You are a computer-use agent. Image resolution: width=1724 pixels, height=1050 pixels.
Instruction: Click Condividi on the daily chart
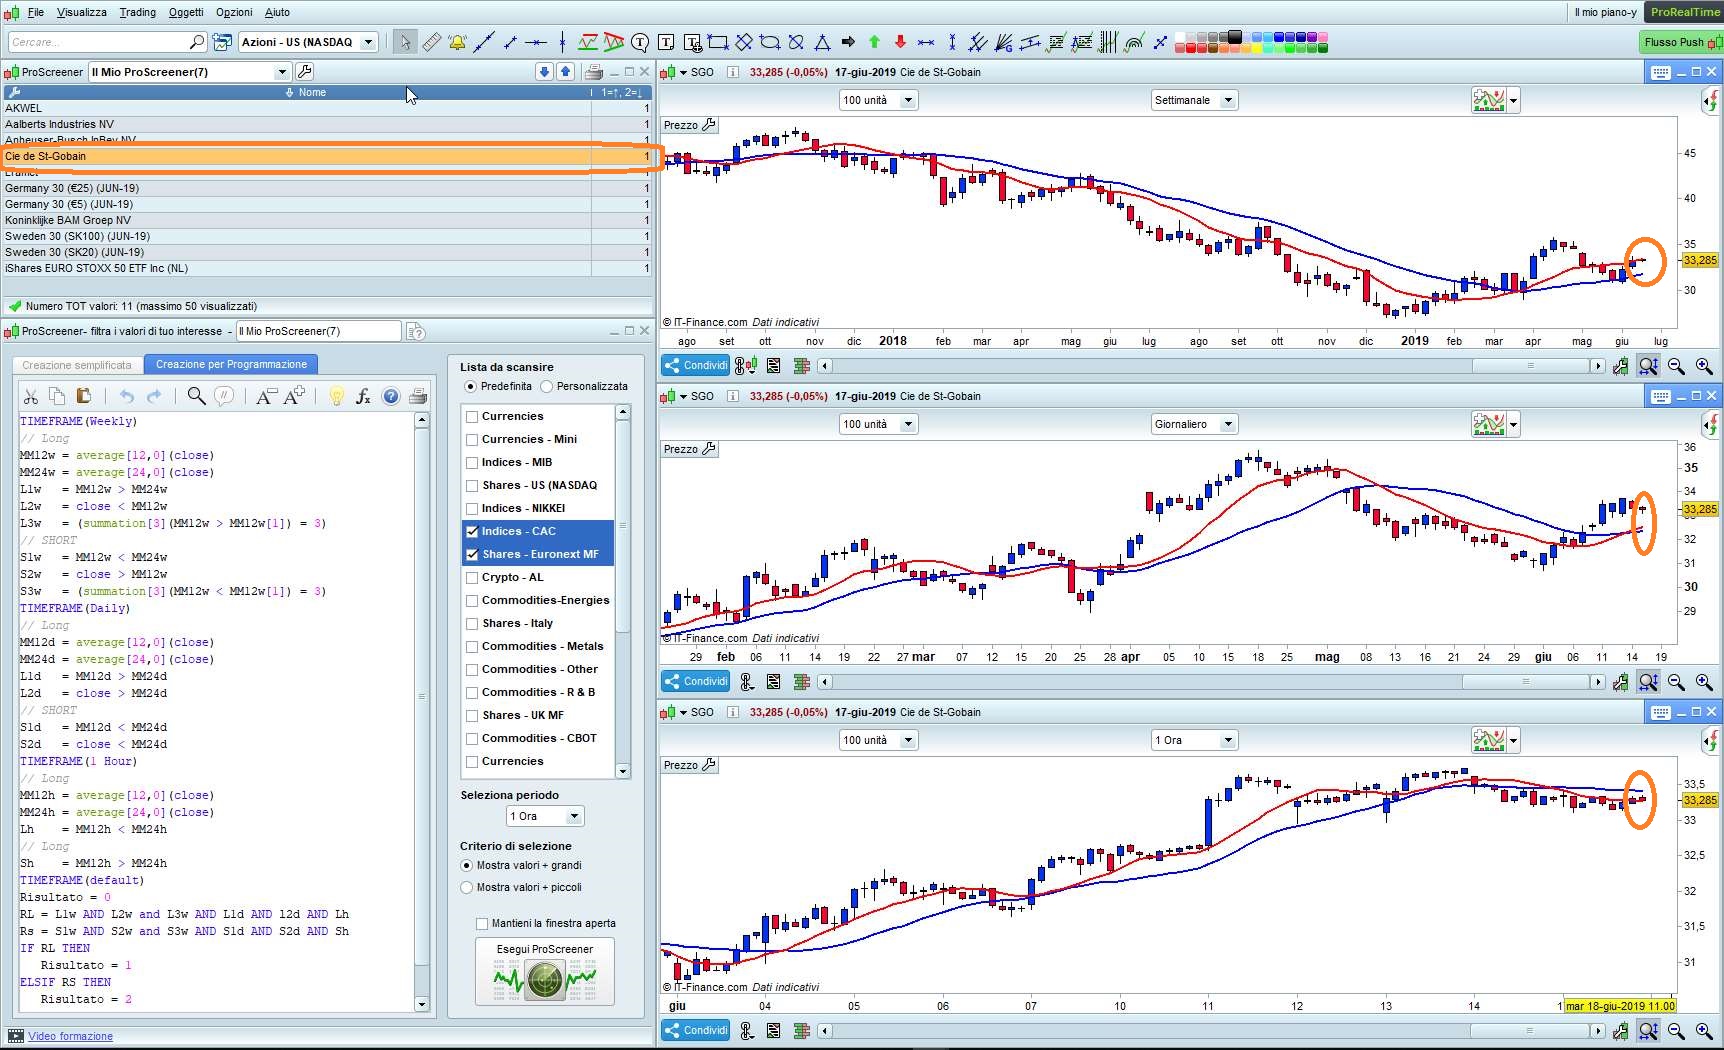click(x=696, y=682)
